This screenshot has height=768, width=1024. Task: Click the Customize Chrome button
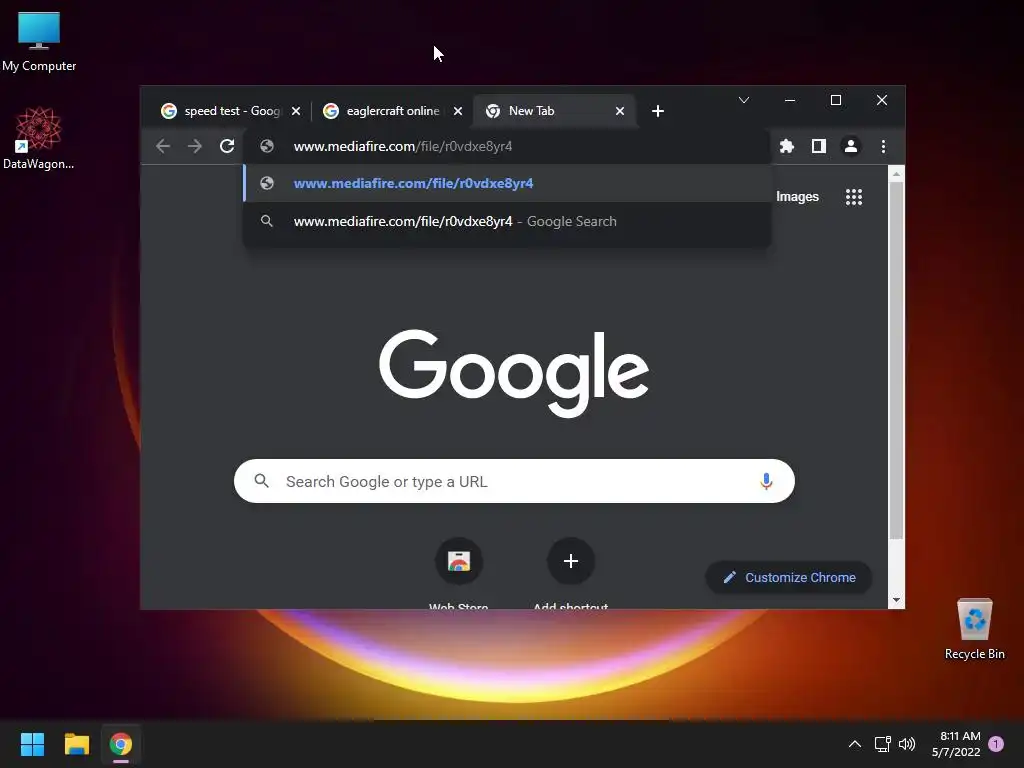tap(789, 577)
